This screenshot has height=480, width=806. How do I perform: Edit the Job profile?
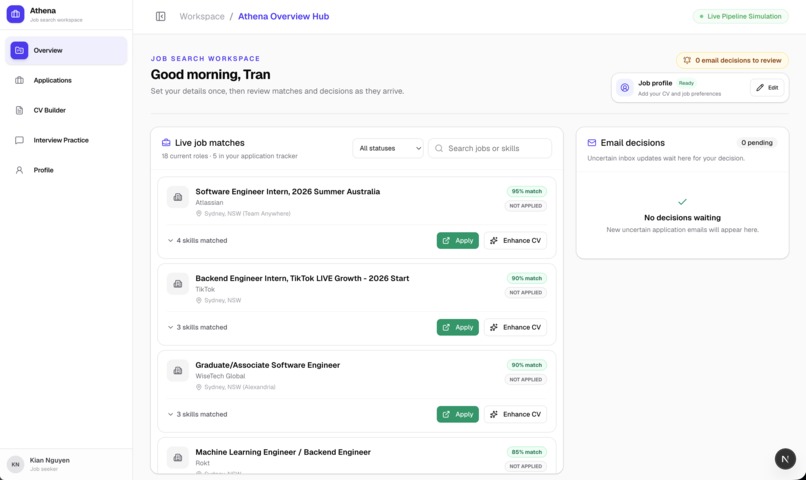tap(767, 87)
